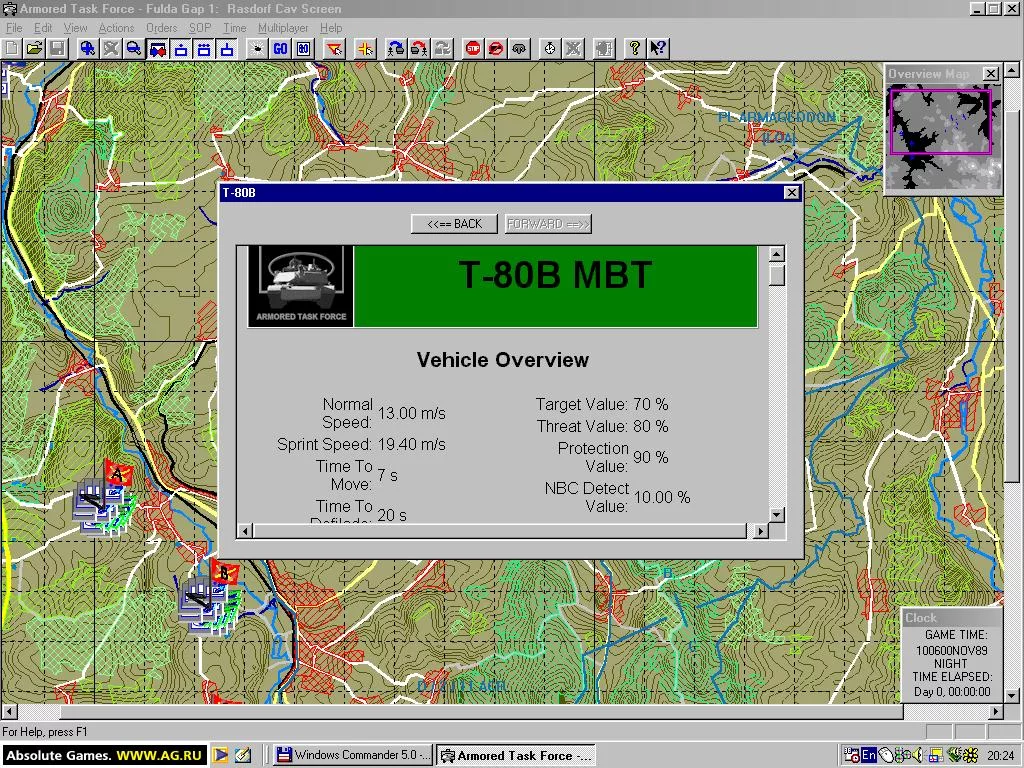Click the <<== BACK button

coord(455,224)
